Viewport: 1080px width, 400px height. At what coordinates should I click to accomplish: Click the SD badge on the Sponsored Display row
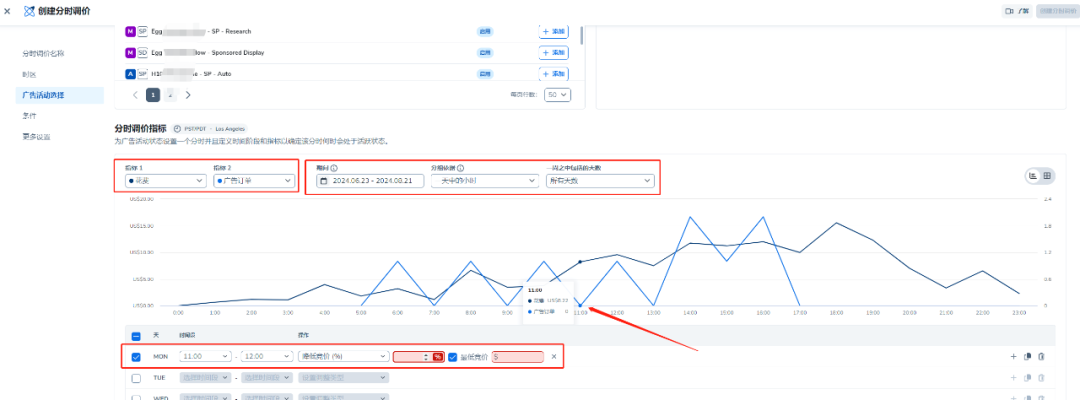tap(143, 52)
